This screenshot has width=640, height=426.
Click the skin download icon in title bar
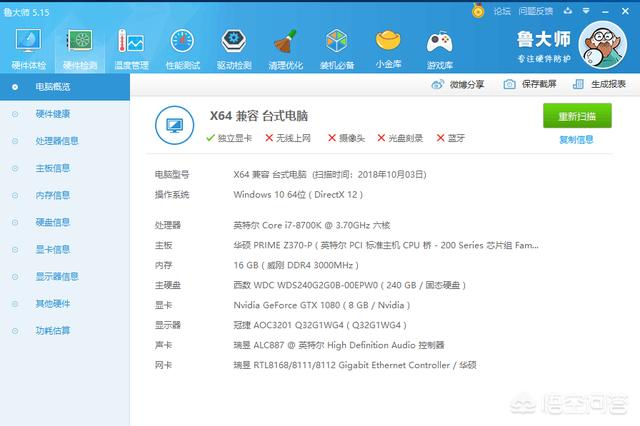click(x=568, y=11)
